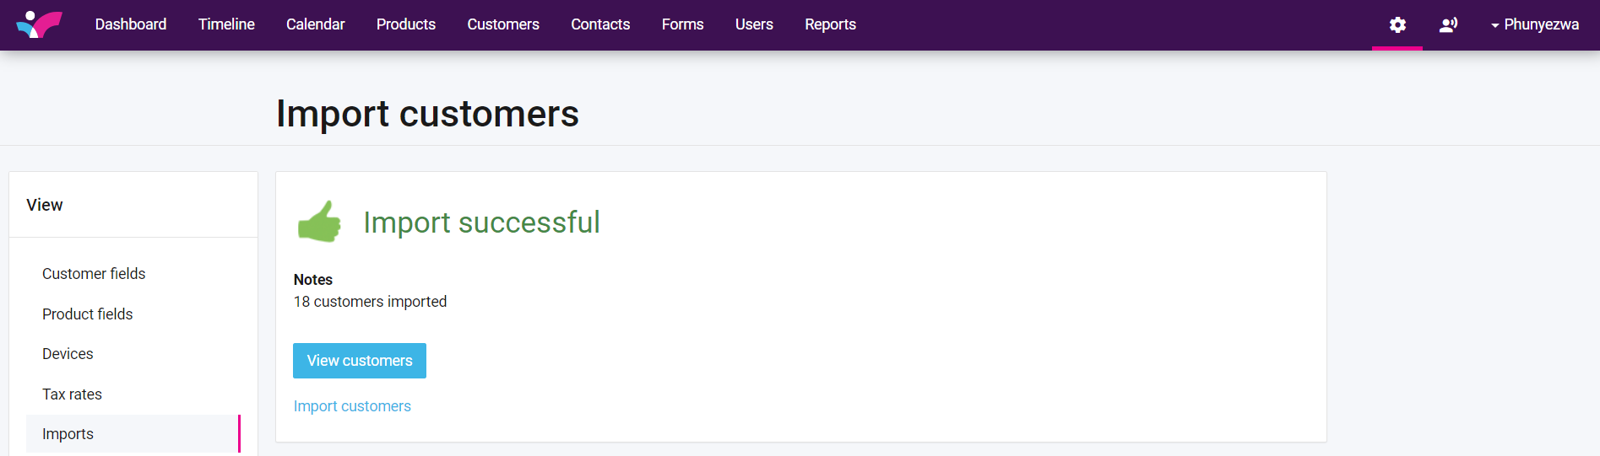Select Contacts in the navbar

[x=600, y=25]
